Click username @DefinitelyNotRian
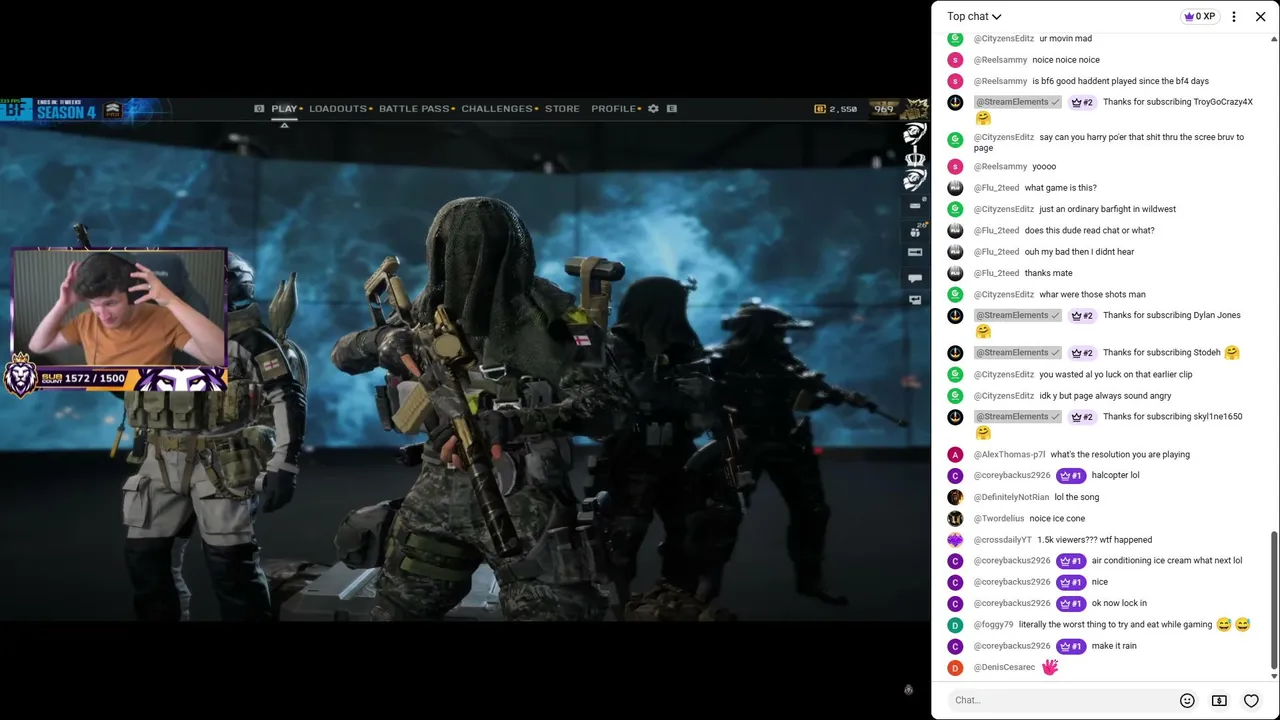This screenshot has width=1280, height=720. (x=1011, y=497)
